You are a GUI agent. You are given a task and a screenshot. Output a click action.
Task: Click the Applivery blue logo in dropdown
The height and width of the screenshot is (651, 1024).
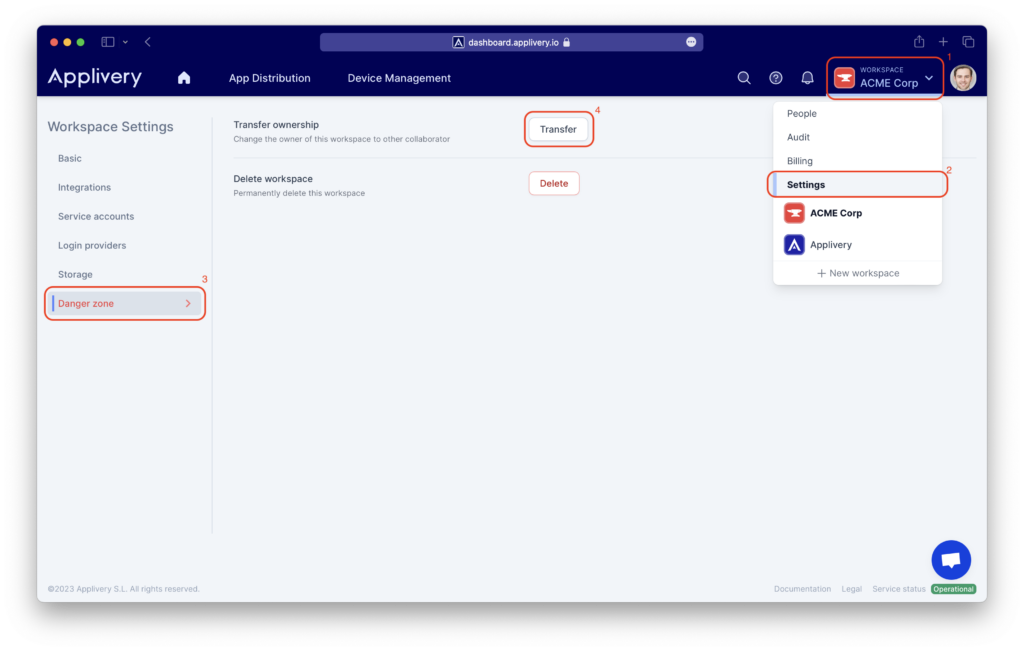tap(794, 245)
